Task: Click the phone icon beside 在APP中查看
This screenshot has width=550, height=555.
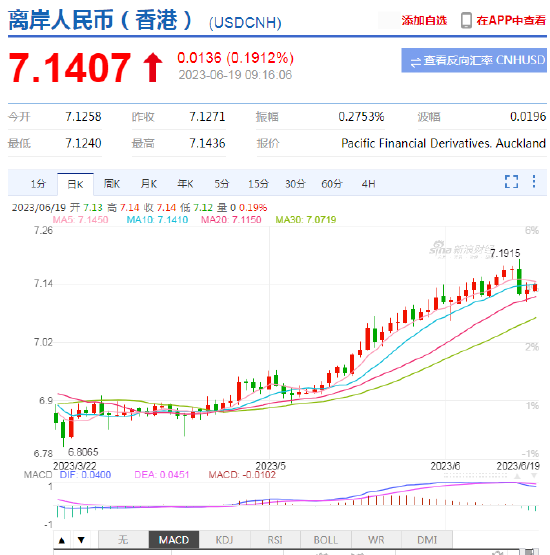Action: pyautogui.click(x=466, y=20)
